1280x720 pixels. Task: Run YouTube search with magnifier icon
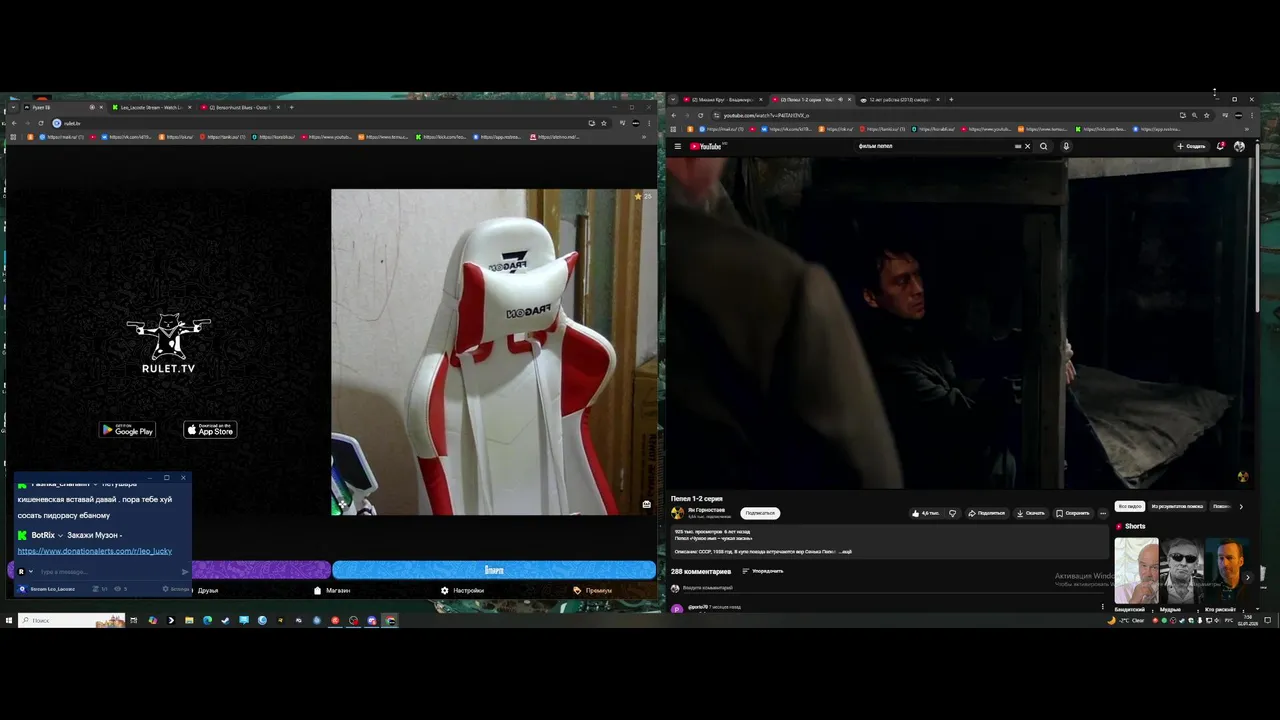coord(1043,146)
